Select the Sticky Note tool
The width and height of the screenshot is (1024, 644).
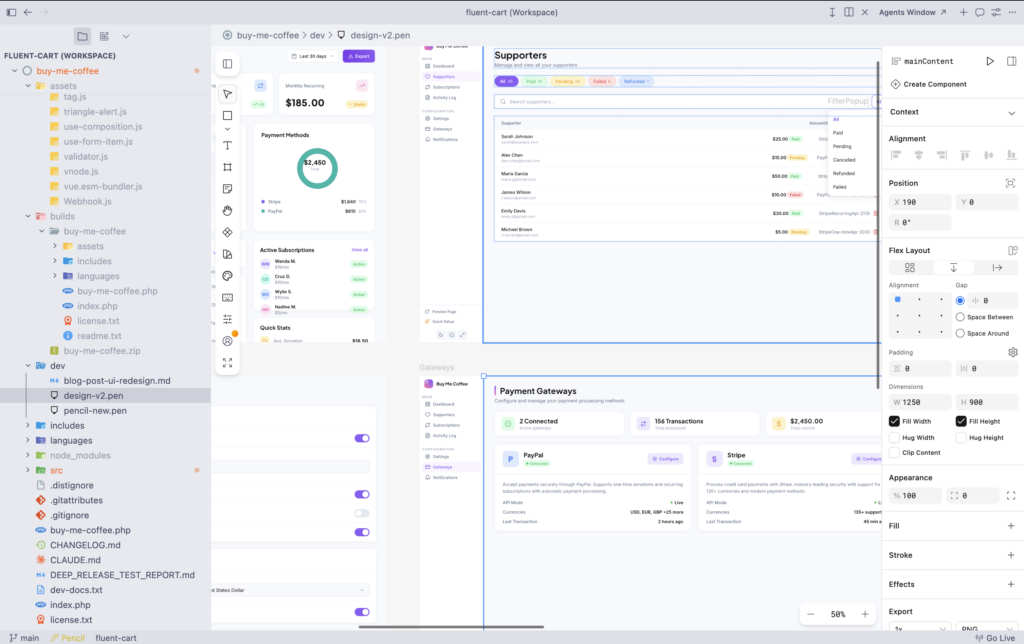click(228, 188)
